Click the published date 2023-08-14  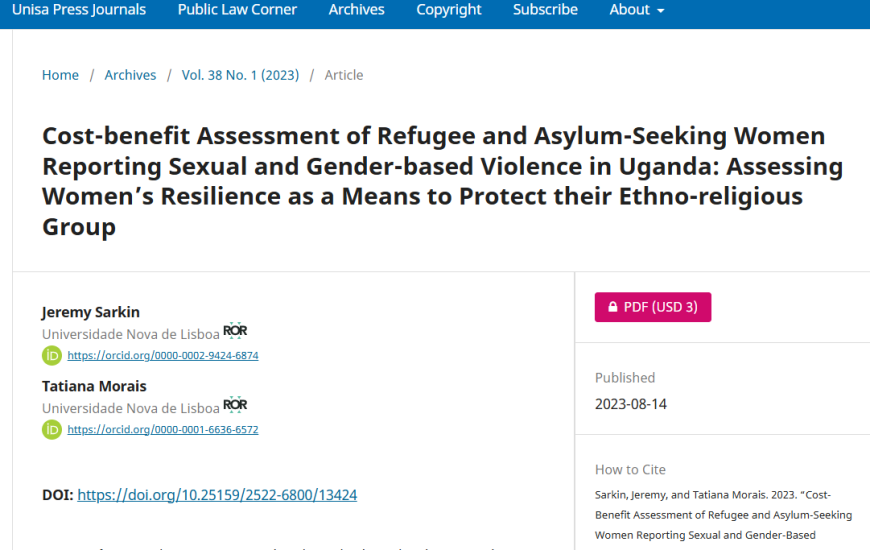(631, 404)
